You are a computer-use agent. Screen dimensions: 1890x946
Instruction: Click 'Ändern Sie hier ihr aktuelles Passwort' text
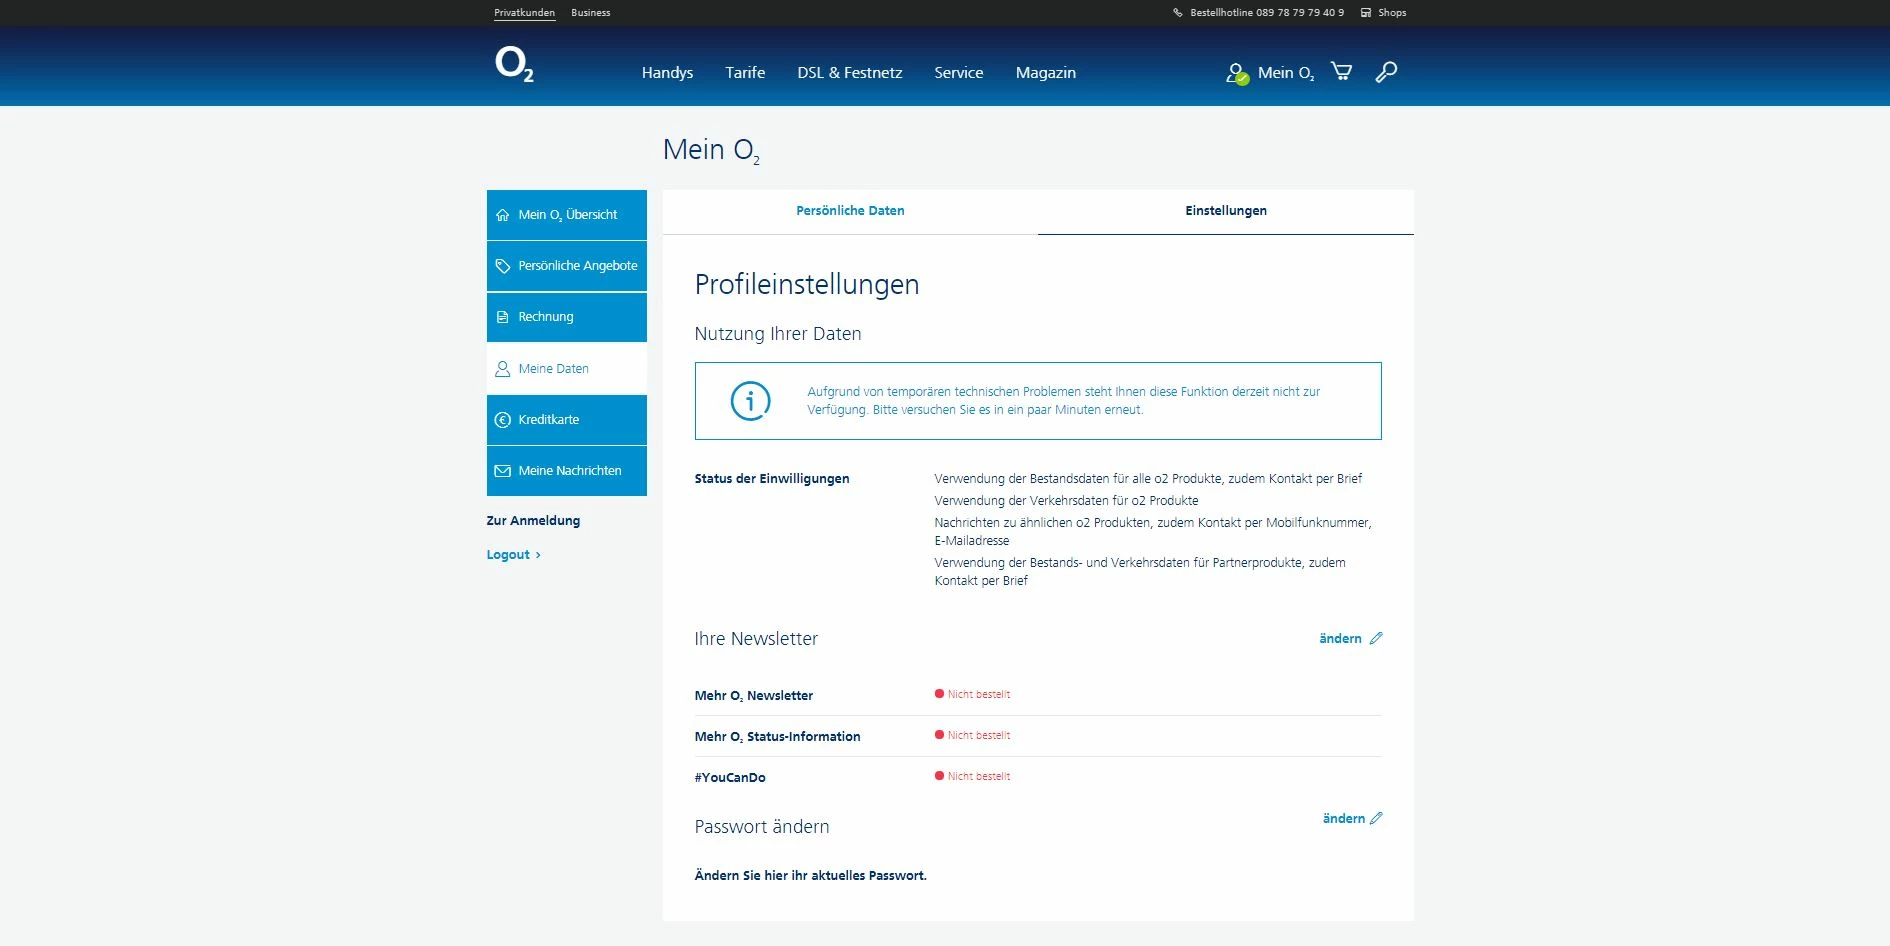click(x=811, y=876)
